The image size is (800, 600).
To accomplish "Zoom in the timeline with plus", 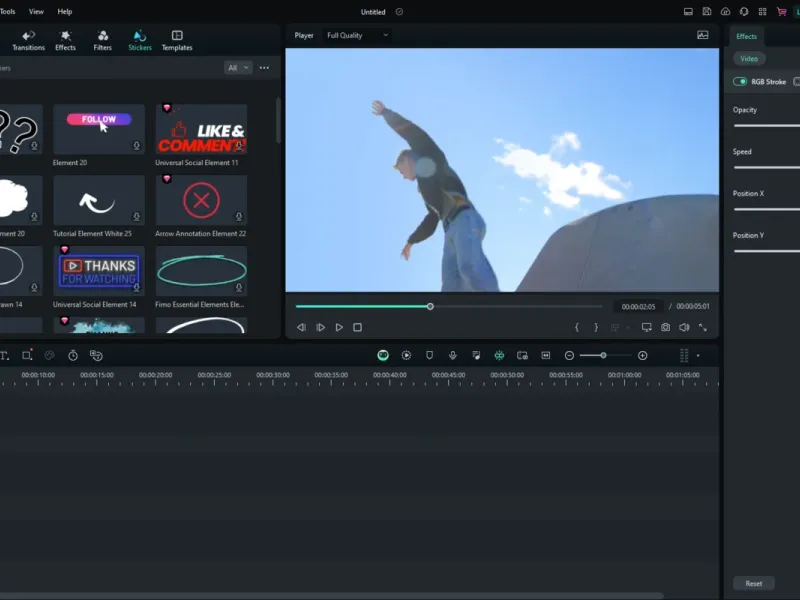I will (x=642, y=356).
